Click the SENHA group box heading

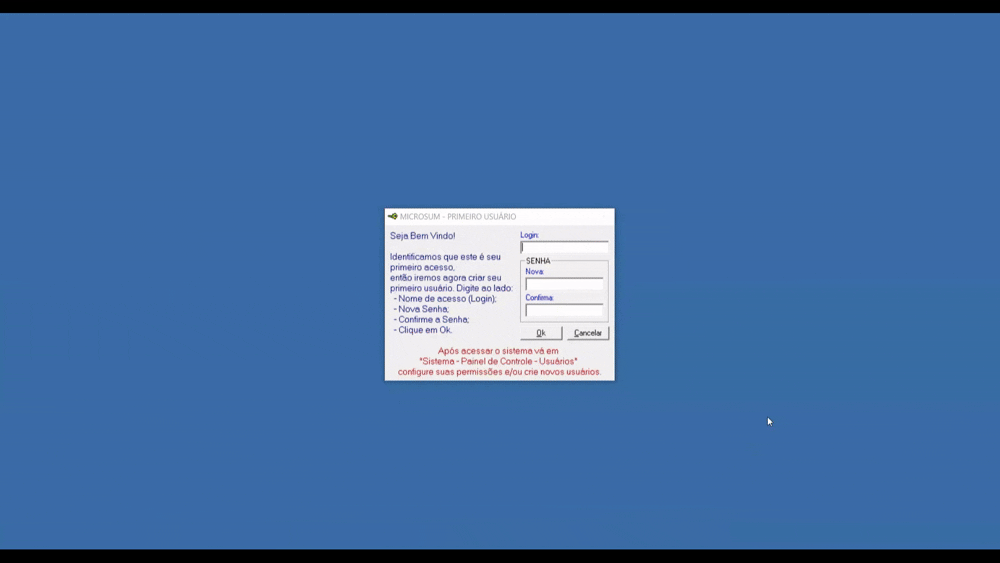coord(538,261)
